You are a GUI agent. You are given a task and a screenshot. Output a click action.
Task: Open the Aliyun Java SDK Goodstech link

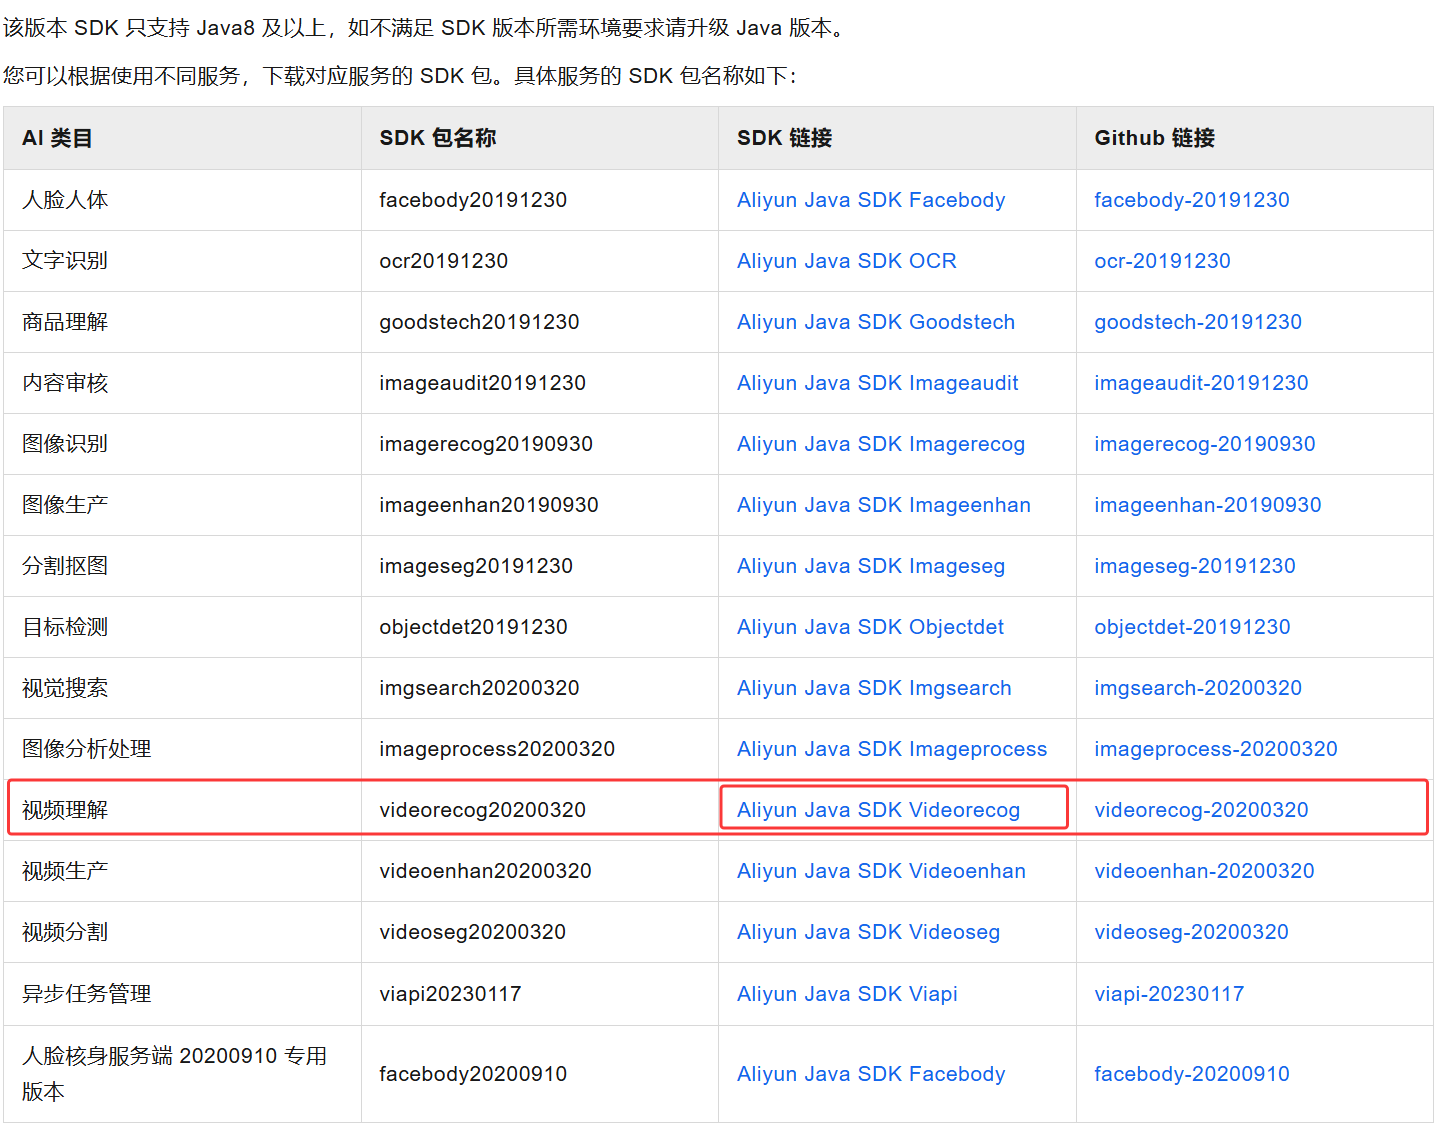tap(876, 322)
